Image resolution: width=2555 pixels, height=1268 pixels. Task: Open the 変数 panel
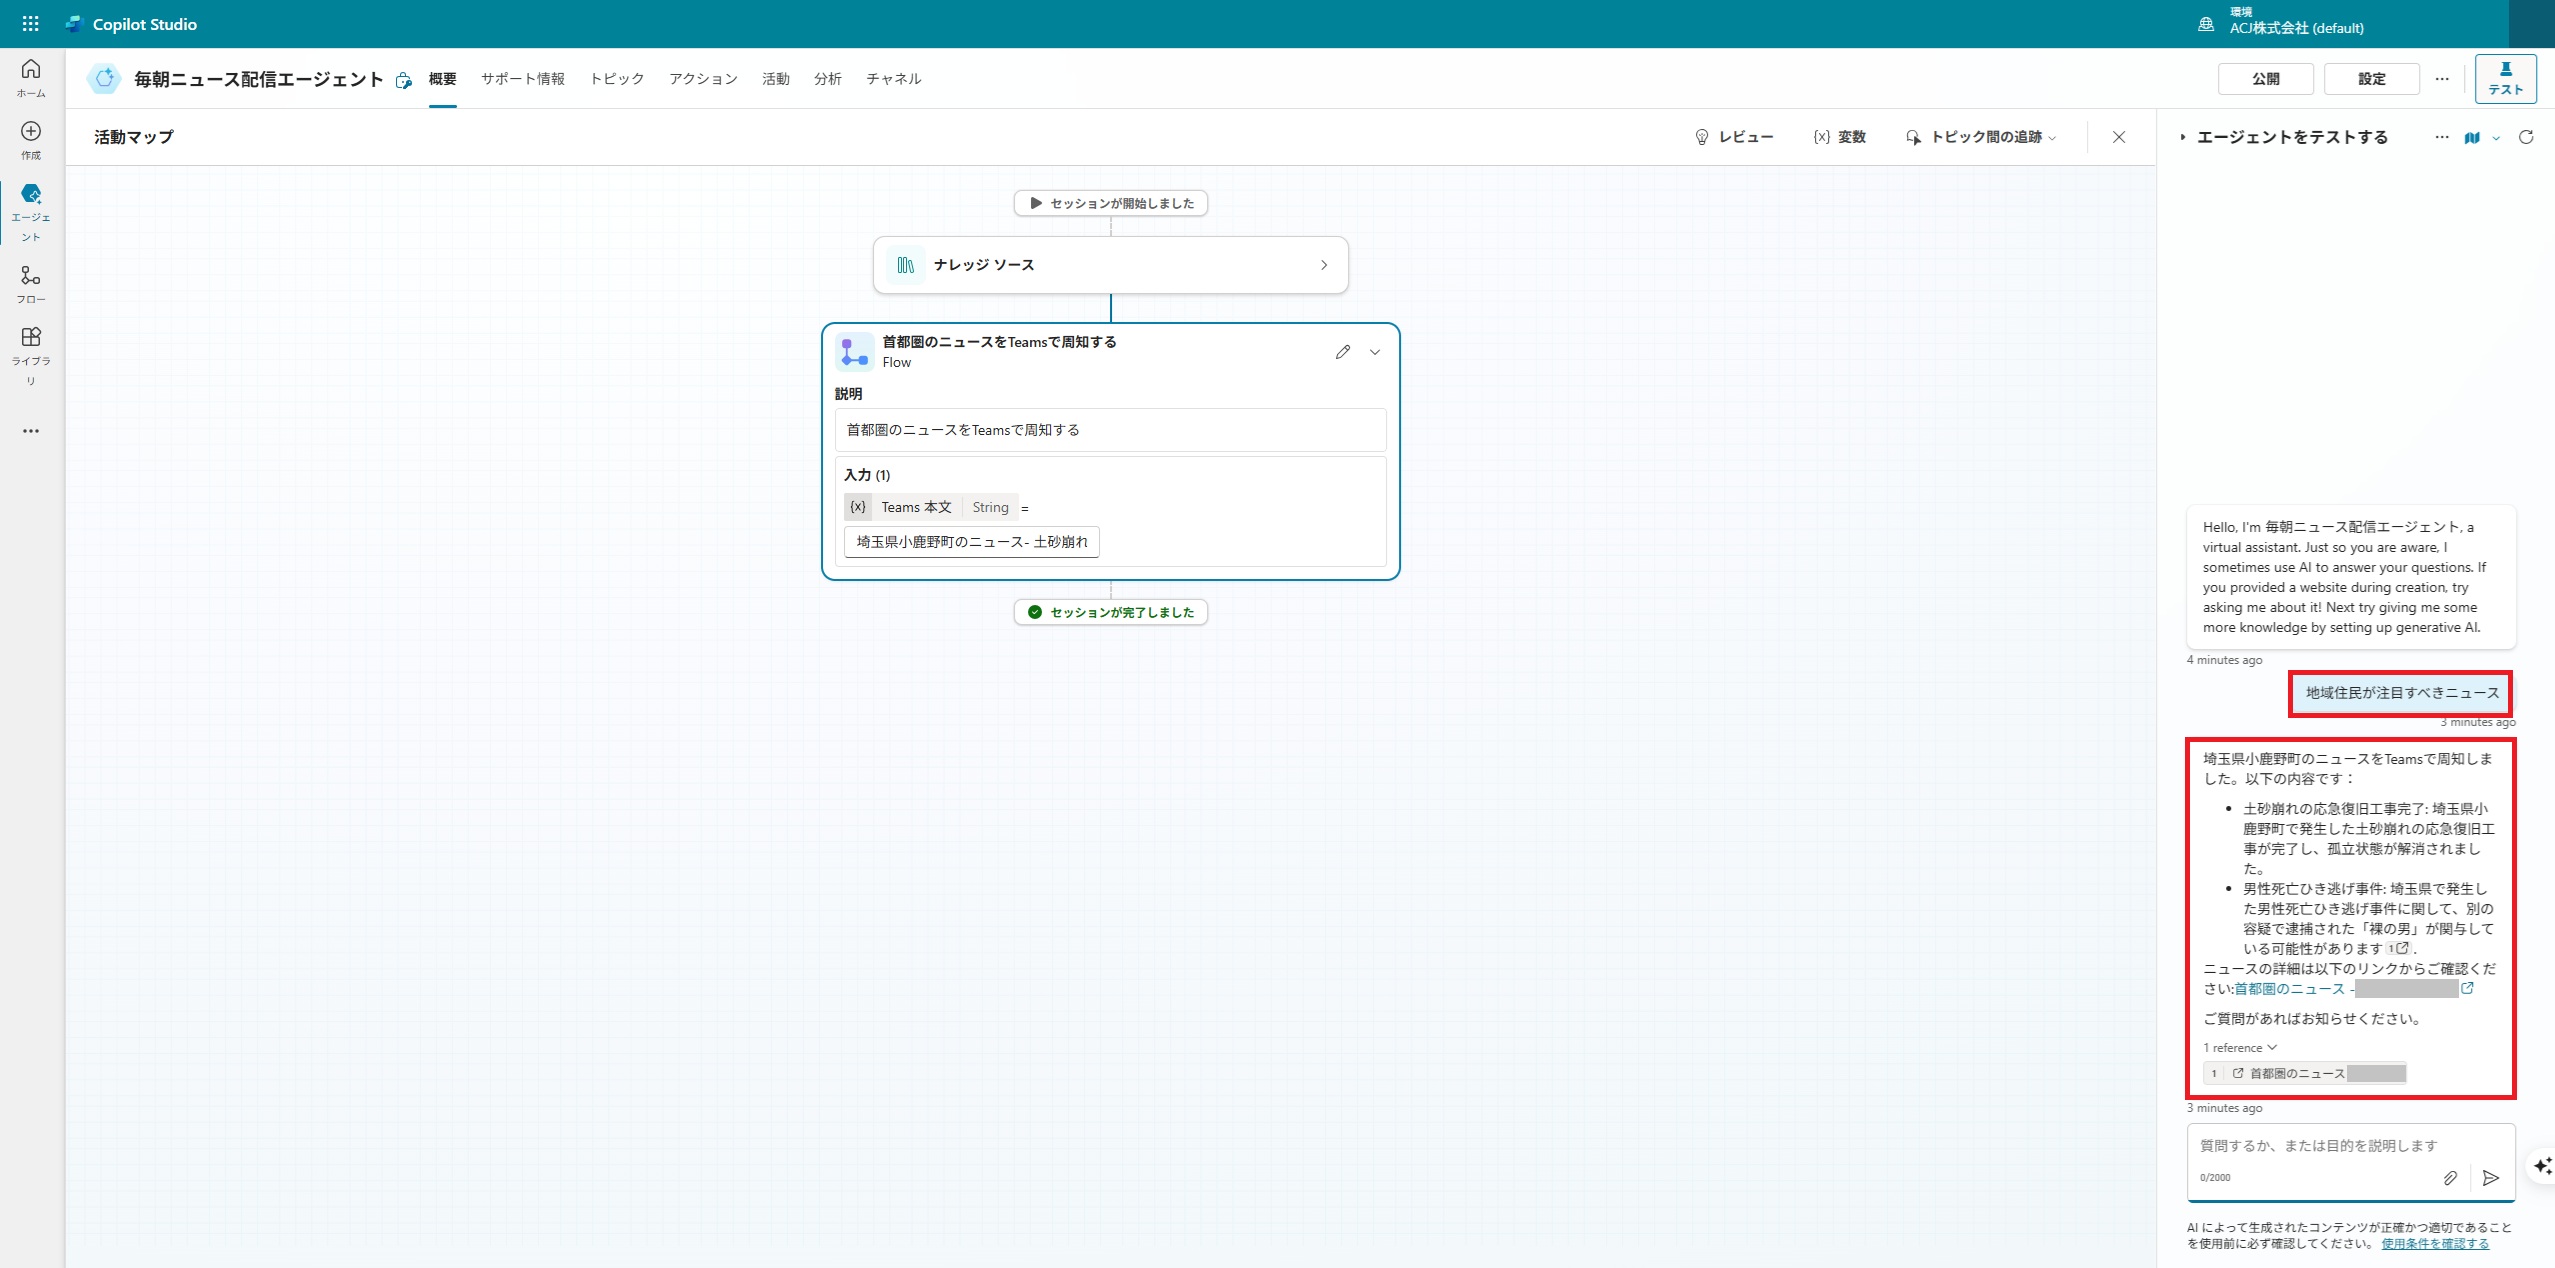pyautogui.click(x=1840, y=137)
